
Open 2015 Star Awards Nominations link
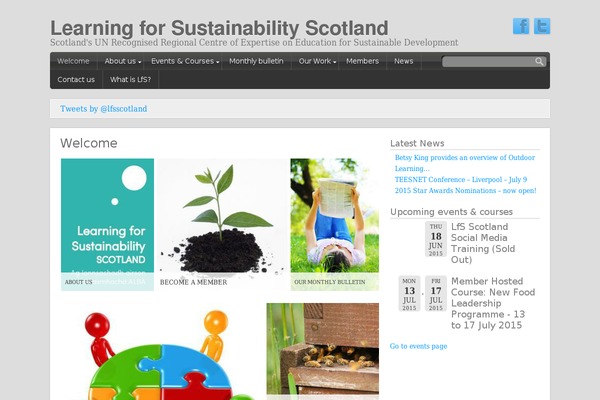click(465, 191)
